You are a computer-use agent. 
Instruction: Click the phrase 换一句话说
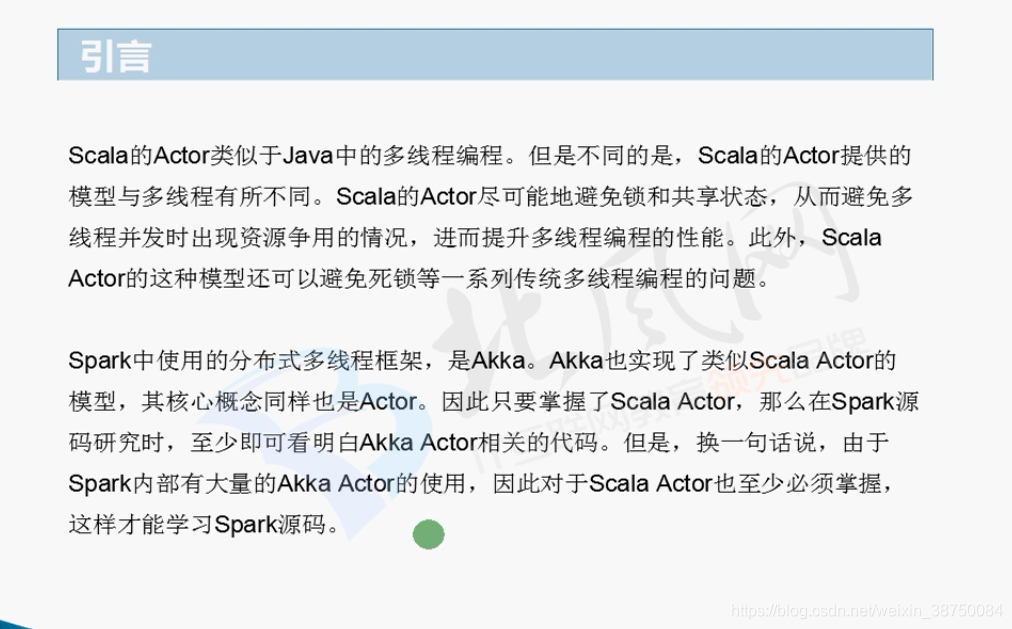click(756, 443)
